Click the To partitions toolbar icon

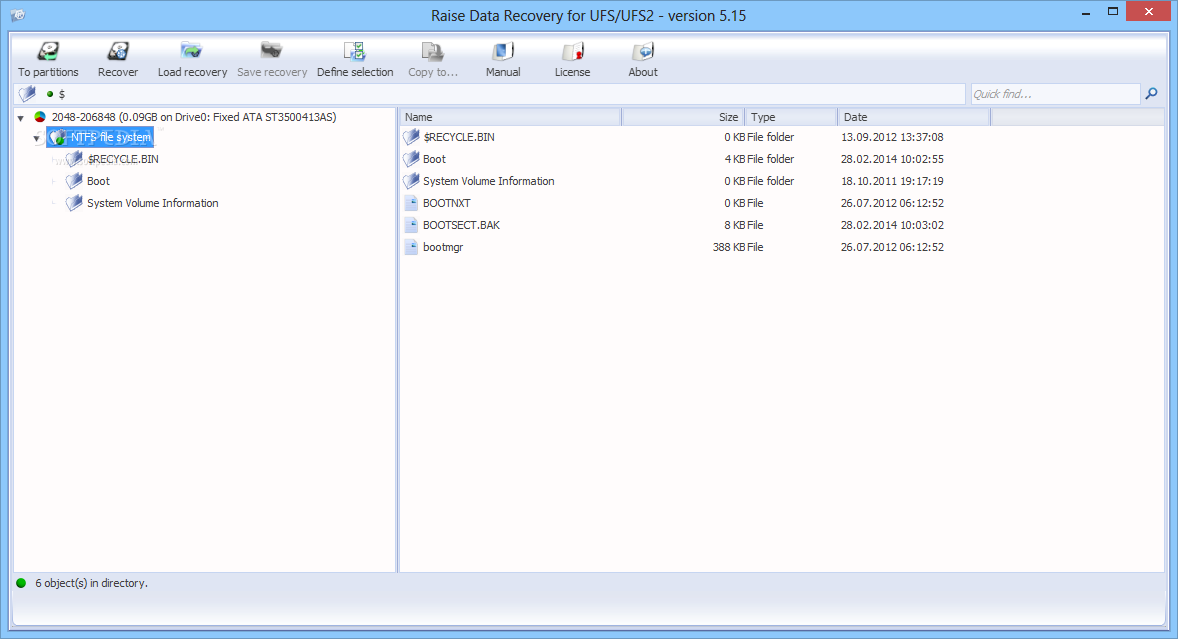48,51
